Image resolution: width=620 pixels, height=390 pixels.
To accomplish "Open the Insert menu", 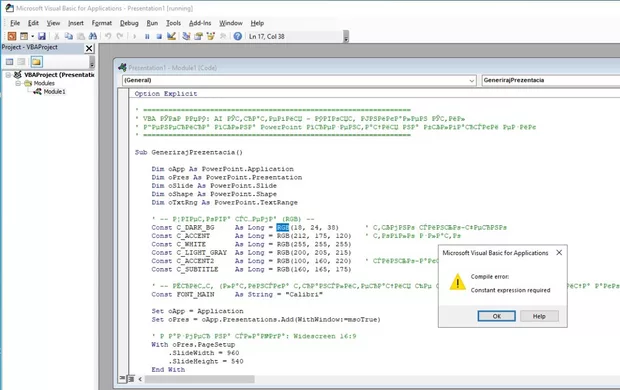I will tap(76, 23).
